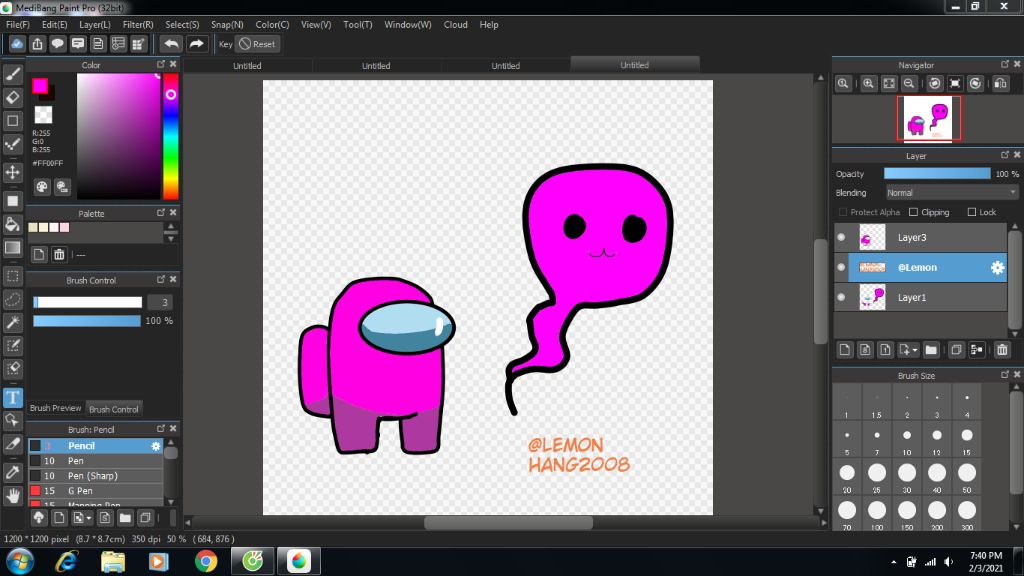Select the rectangular Select tool
The width and height of the screenshot is (1024, 576).
12,276
